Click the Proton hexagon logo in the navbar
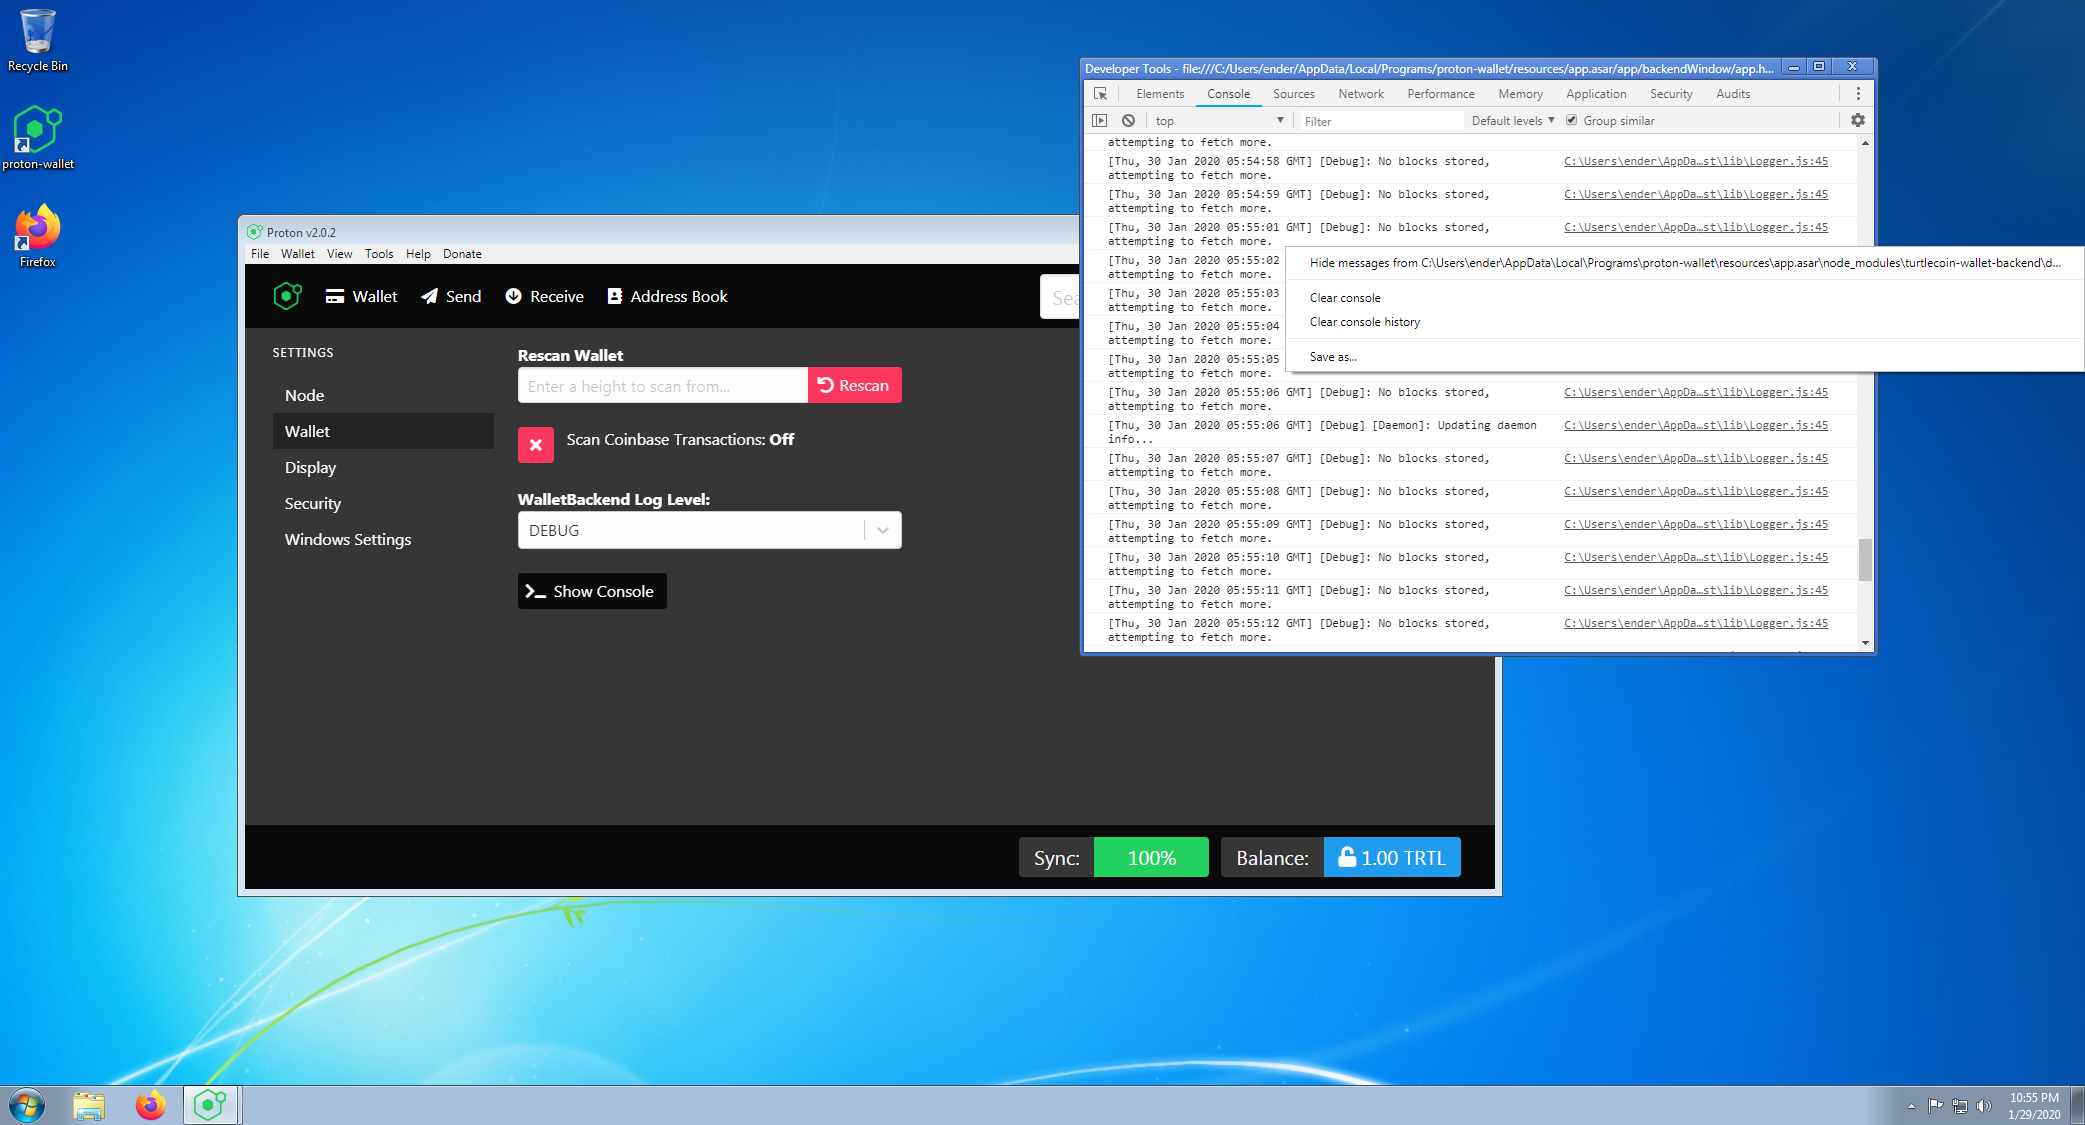The width and height of the screenshot is (2085, 1125). tap(287, 296)
